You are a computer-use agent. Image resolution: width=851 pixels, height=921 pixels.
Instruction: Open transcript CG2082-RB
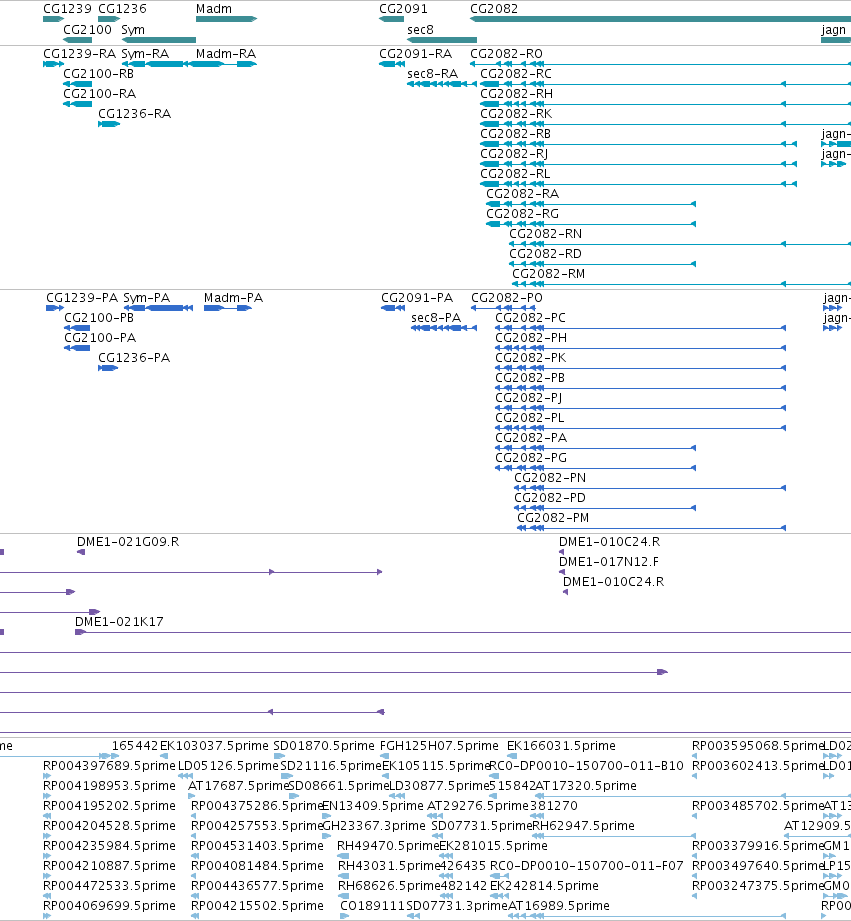pos(516,134)
